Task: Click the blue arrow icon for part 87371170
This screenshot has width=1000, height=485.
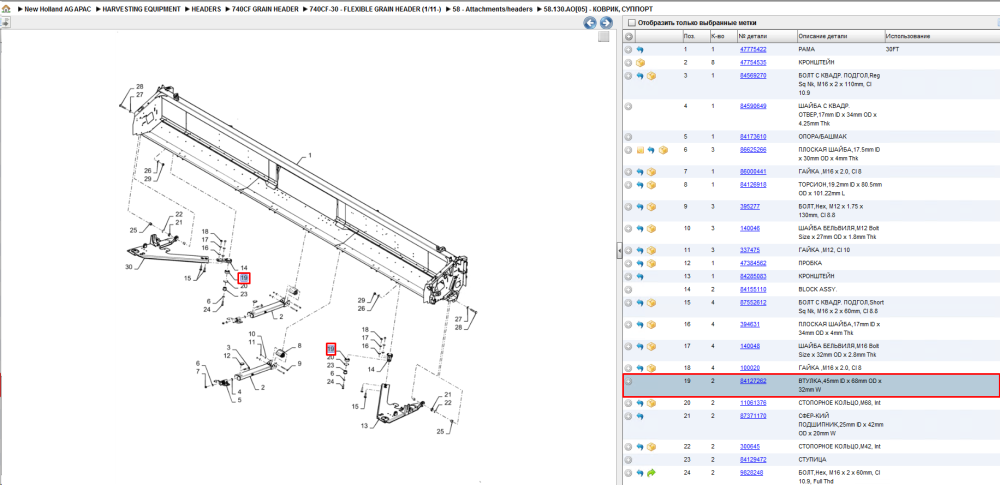Action: [640, 416]
